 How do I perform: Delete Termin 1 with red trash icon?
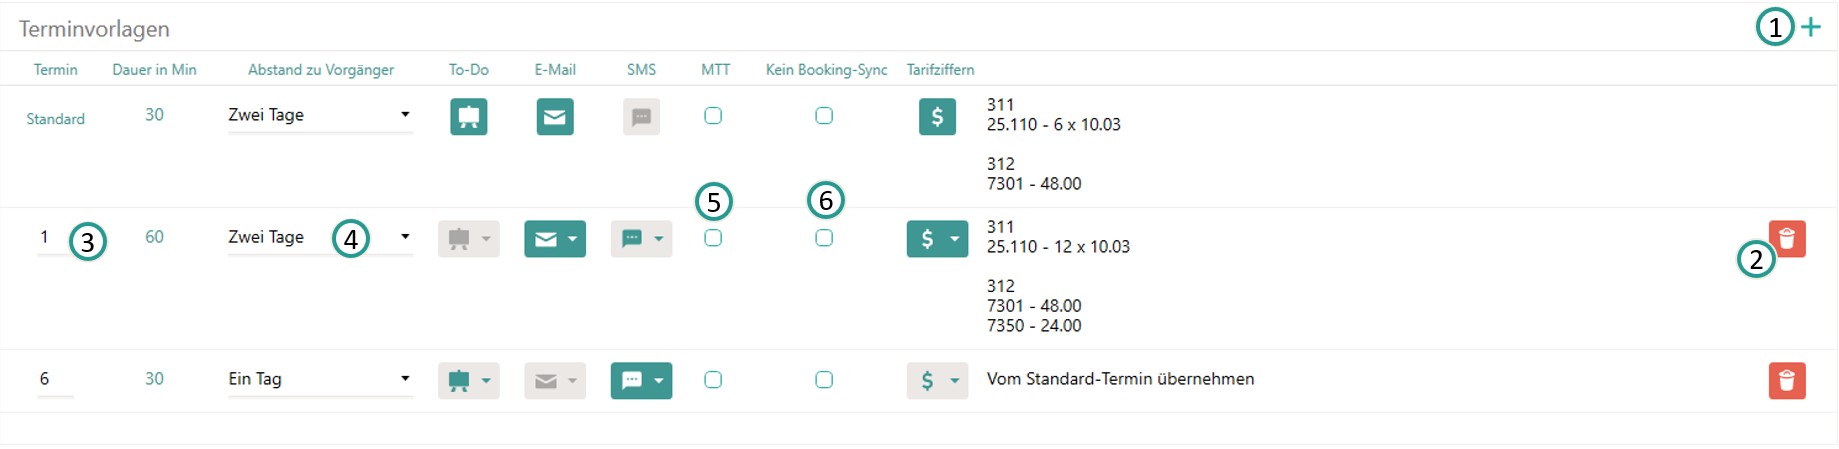1787,239
